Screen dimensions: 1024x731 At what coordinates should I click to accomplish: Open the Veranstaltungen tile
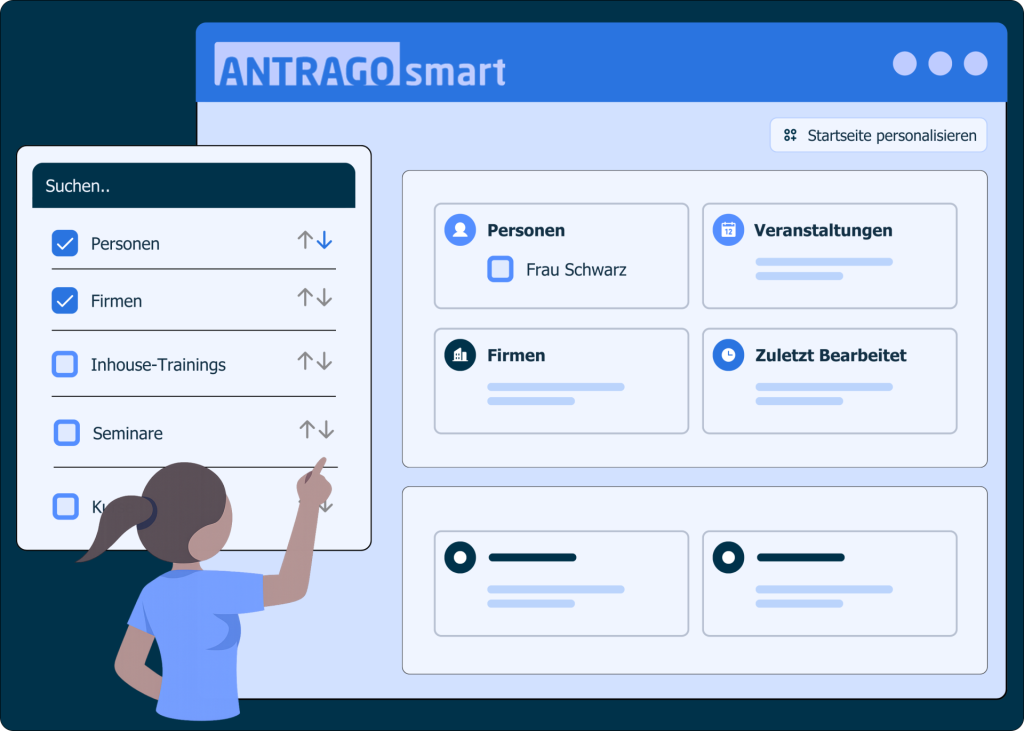coord(829,256)
